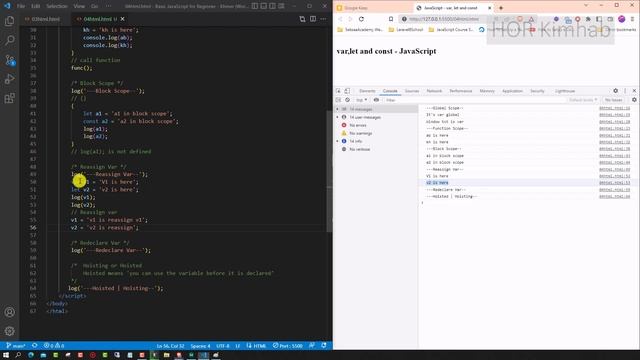
Task: Open VS Code Edit menu
Action: point(36,6)
